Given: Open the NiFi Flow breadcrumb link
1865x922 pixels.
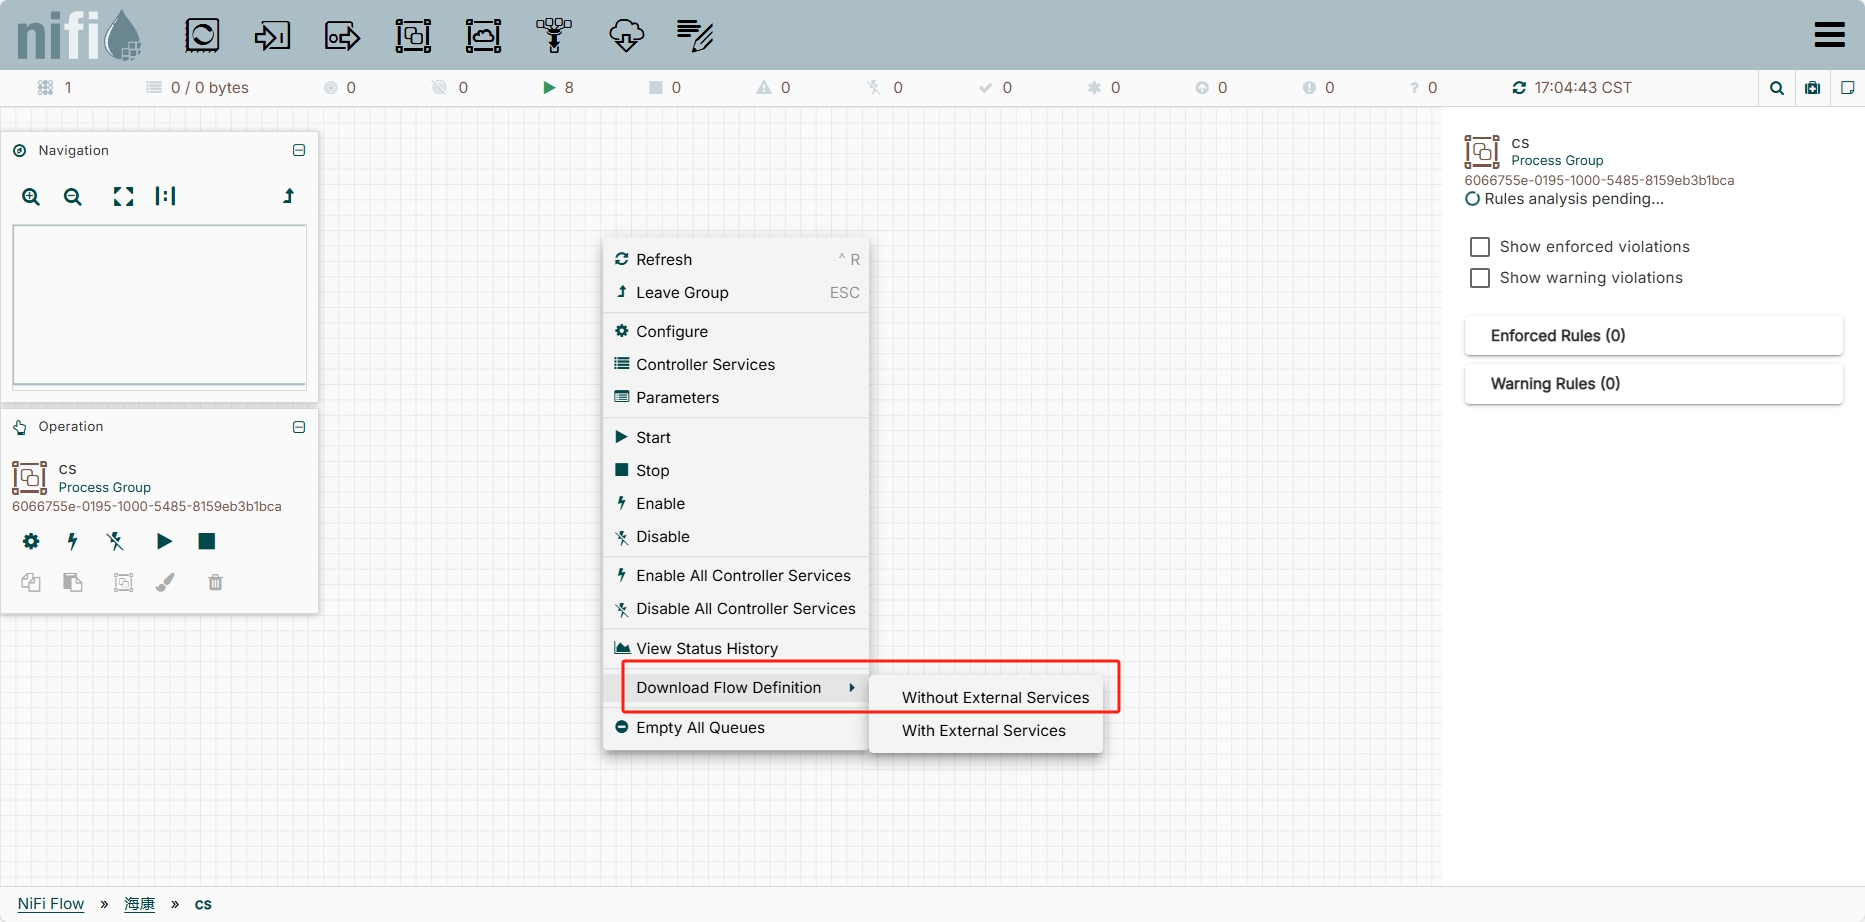Looking at the screenshot, I should [x=51, y=904].
